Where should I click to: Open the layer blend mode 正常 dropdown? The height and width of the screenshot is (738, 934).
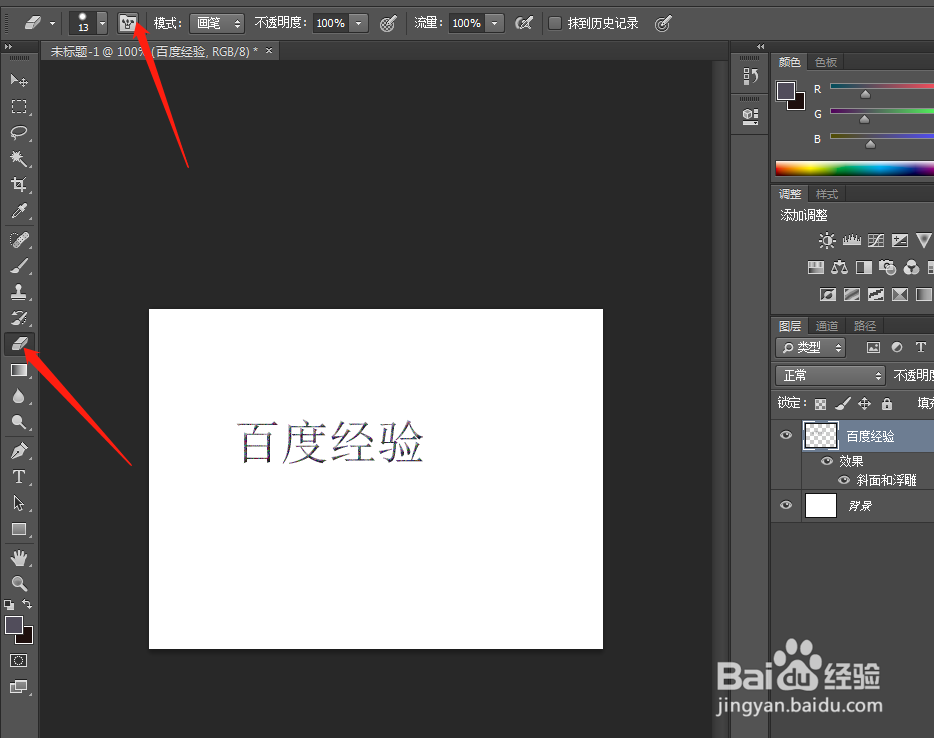tap(830, 375)
